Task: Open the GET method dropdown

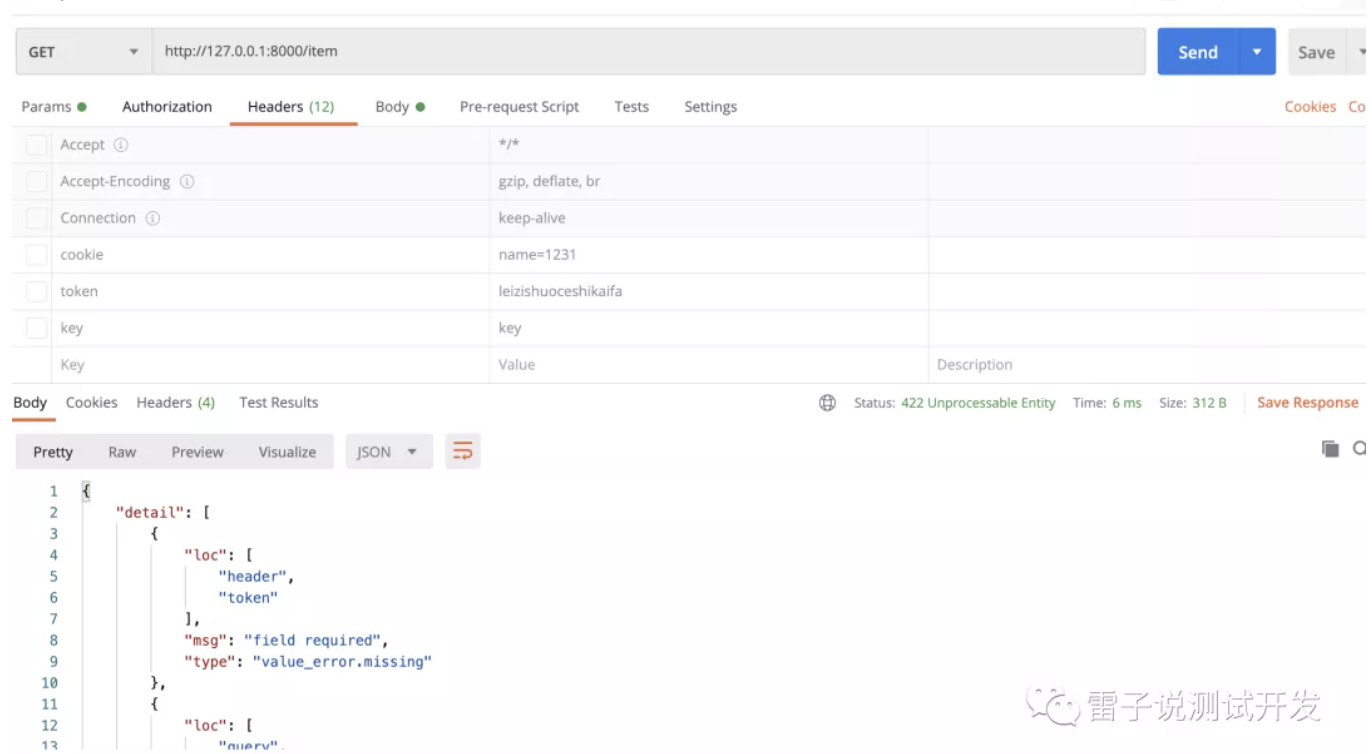Action: click(x=83, y=52)
